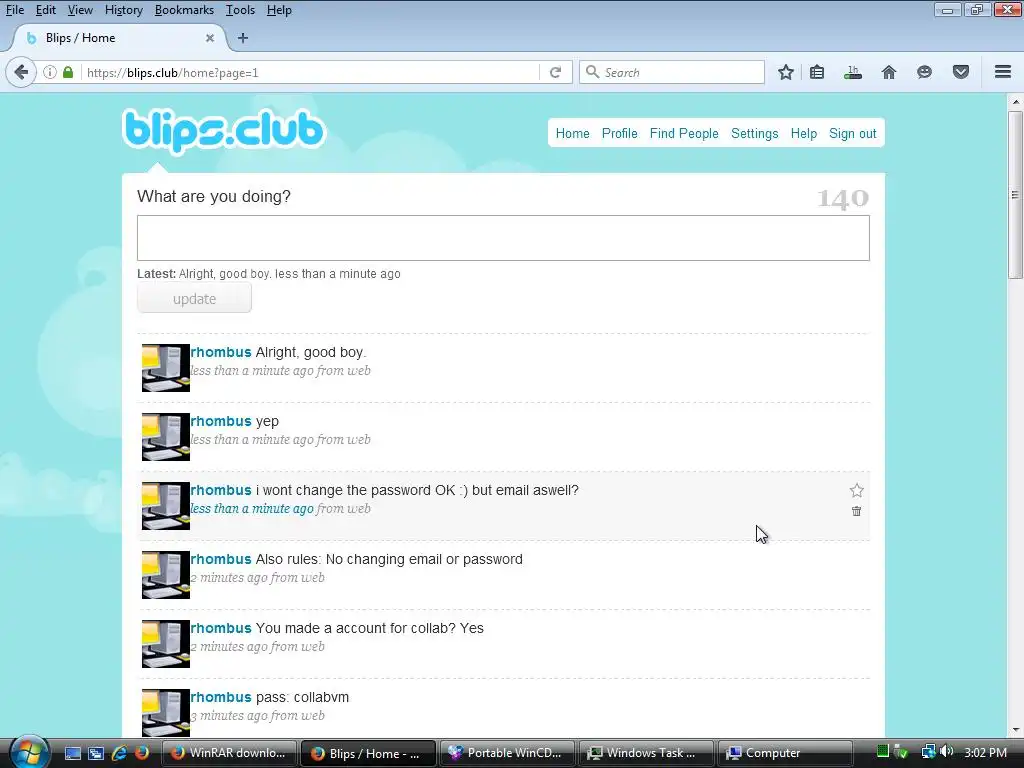The height and width of the screenshot is (768, 1024).
Task: Open rhombus profile from 'yep' post
Action: pos(221,421)
